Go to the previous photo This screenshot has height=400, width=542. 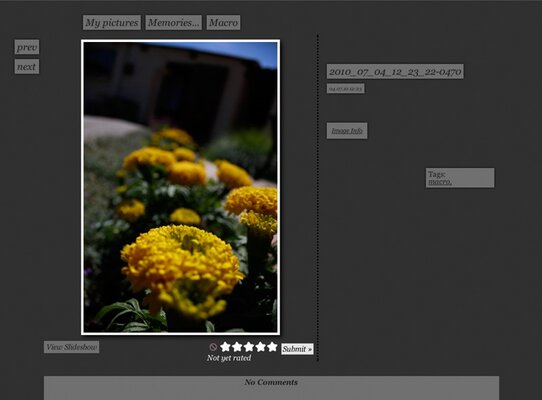click(27, 47)
